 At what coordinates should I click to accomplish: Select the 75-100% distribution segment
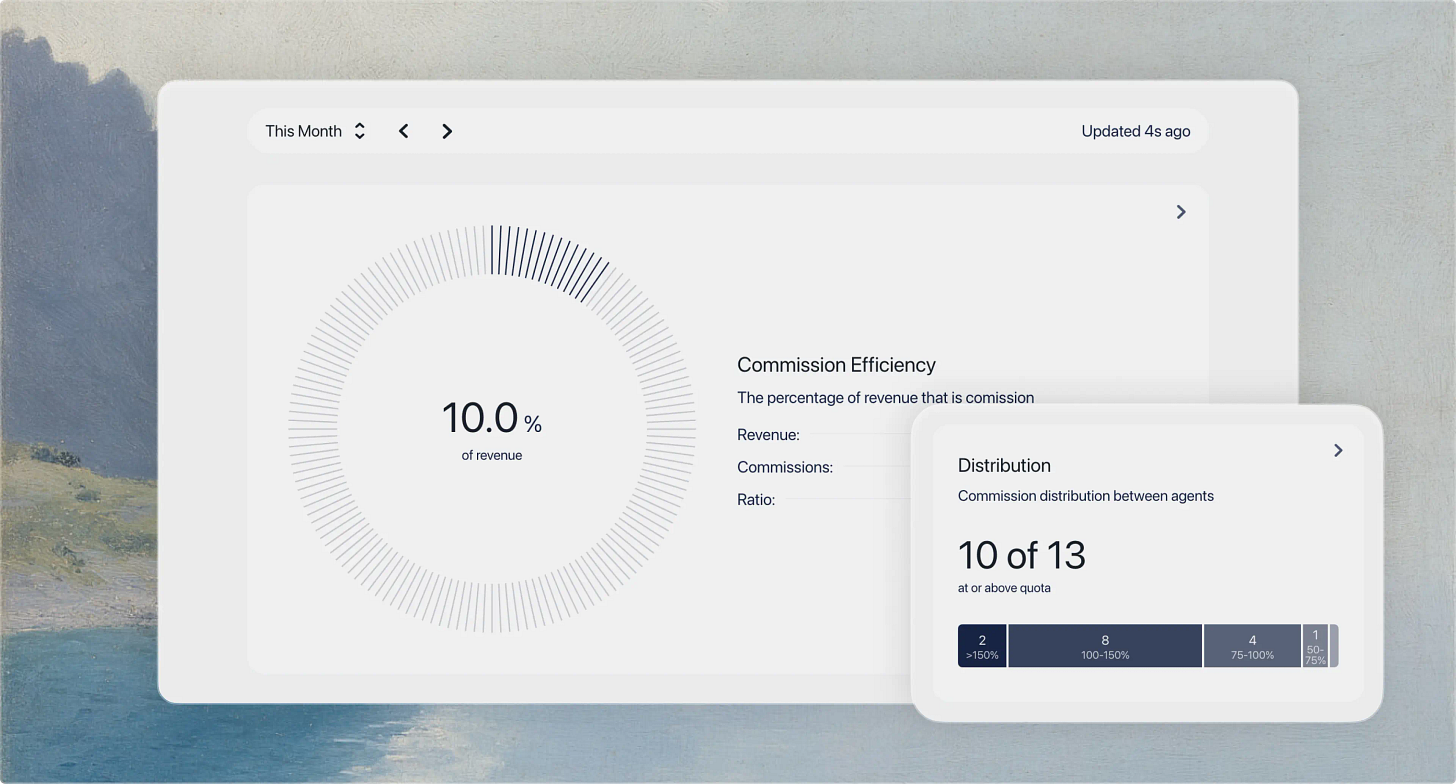click(x=1252, y=646)
